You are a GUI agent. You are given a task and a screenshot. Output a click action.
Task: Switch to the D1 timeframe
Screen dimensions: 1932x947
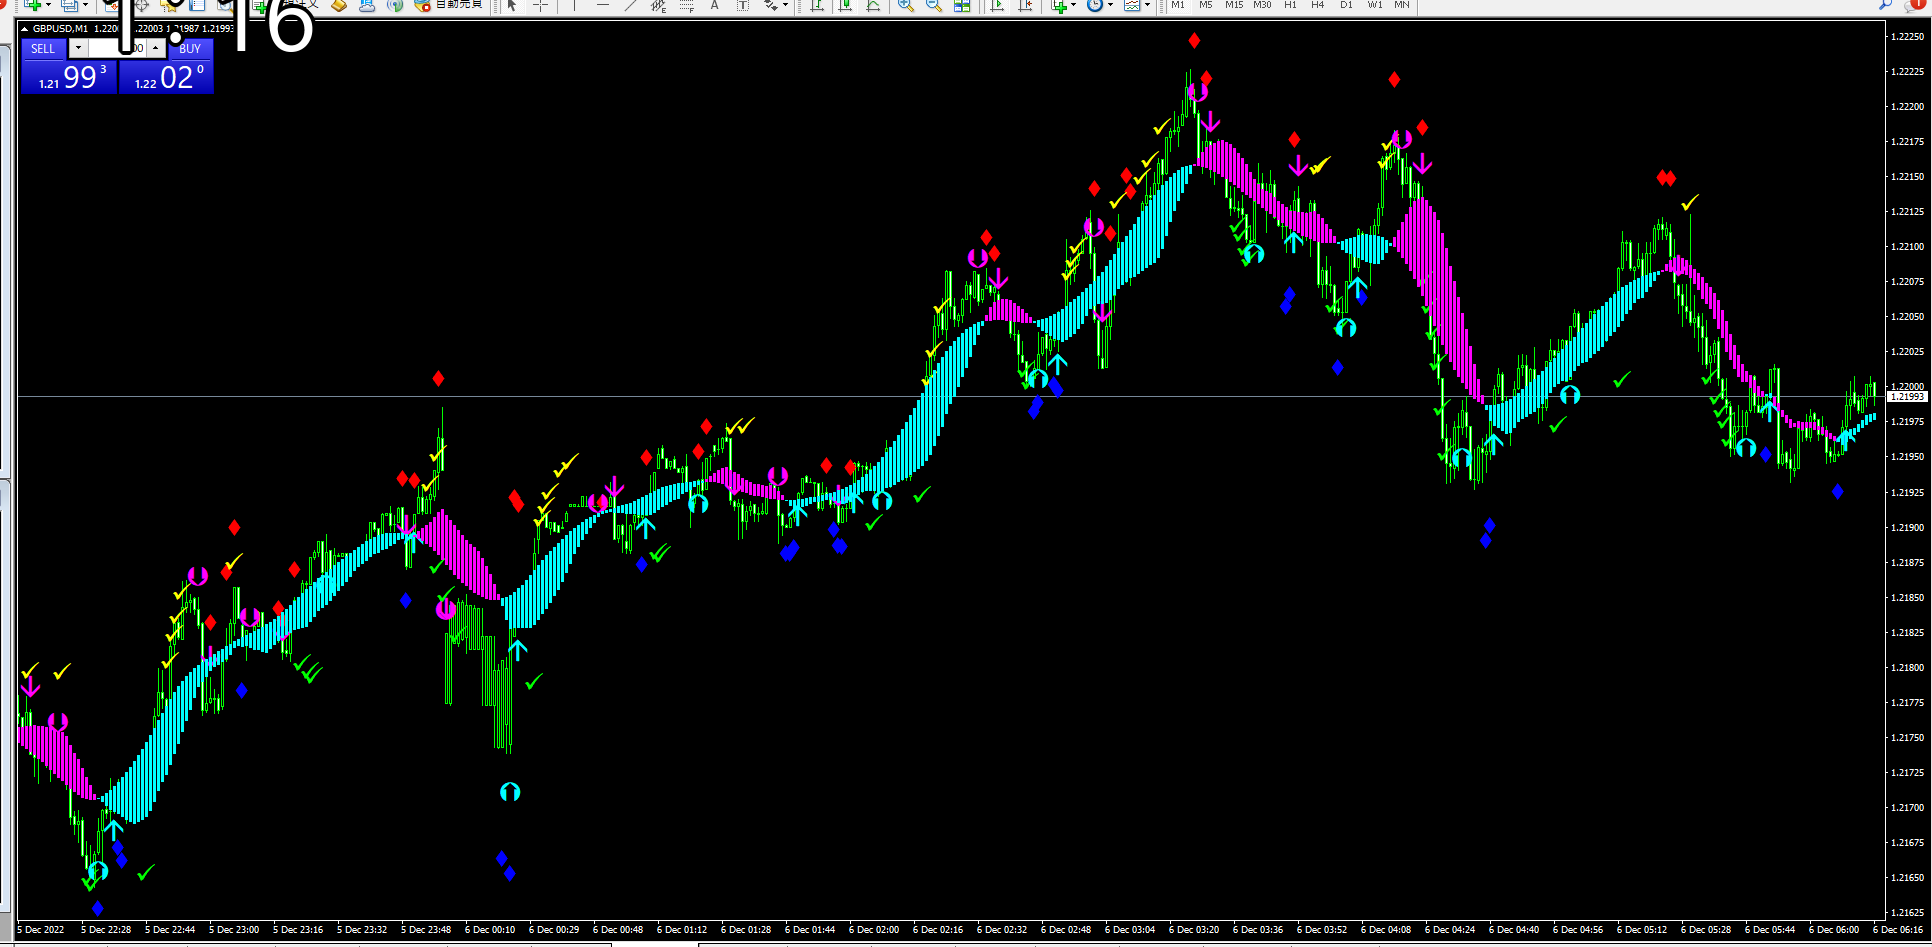[1346, 5]
